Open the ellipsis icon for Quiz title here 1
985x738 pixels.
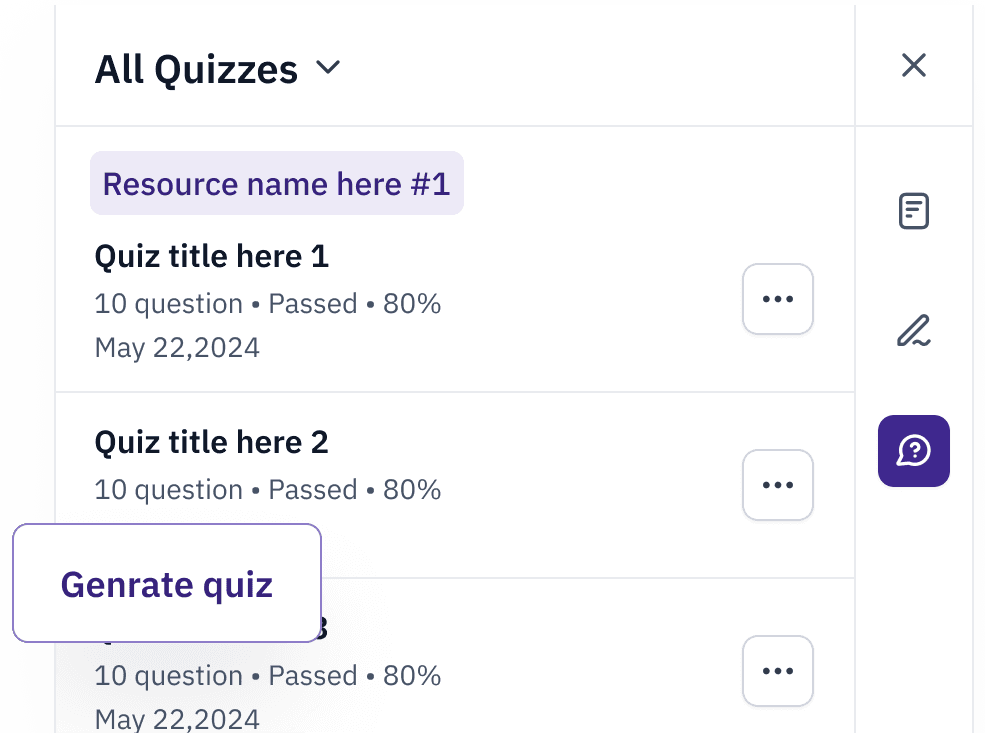click(777, 298)
